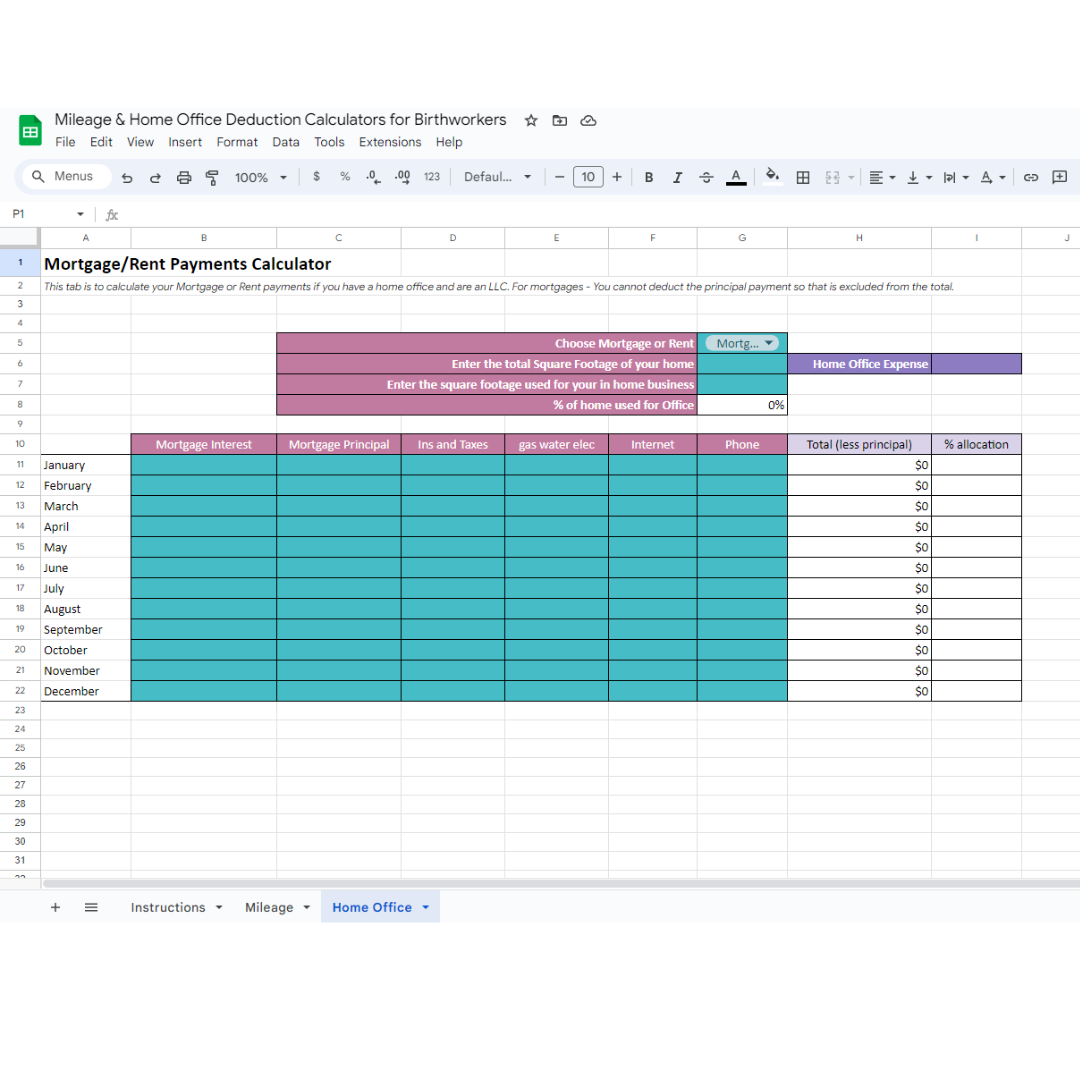Open text rotation options
Viewport: 1080px width, 1080px height.
coord(993,178)
